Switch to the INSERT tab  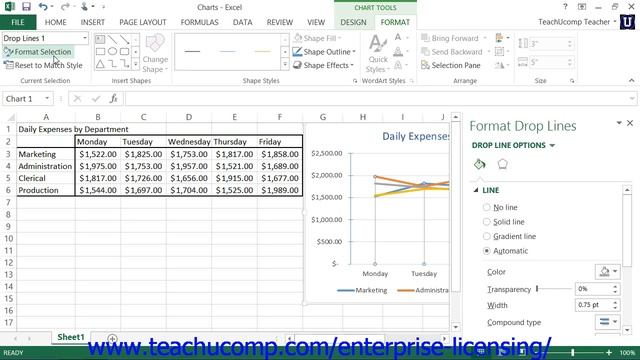pyautogui.click(x=93, y=22)
